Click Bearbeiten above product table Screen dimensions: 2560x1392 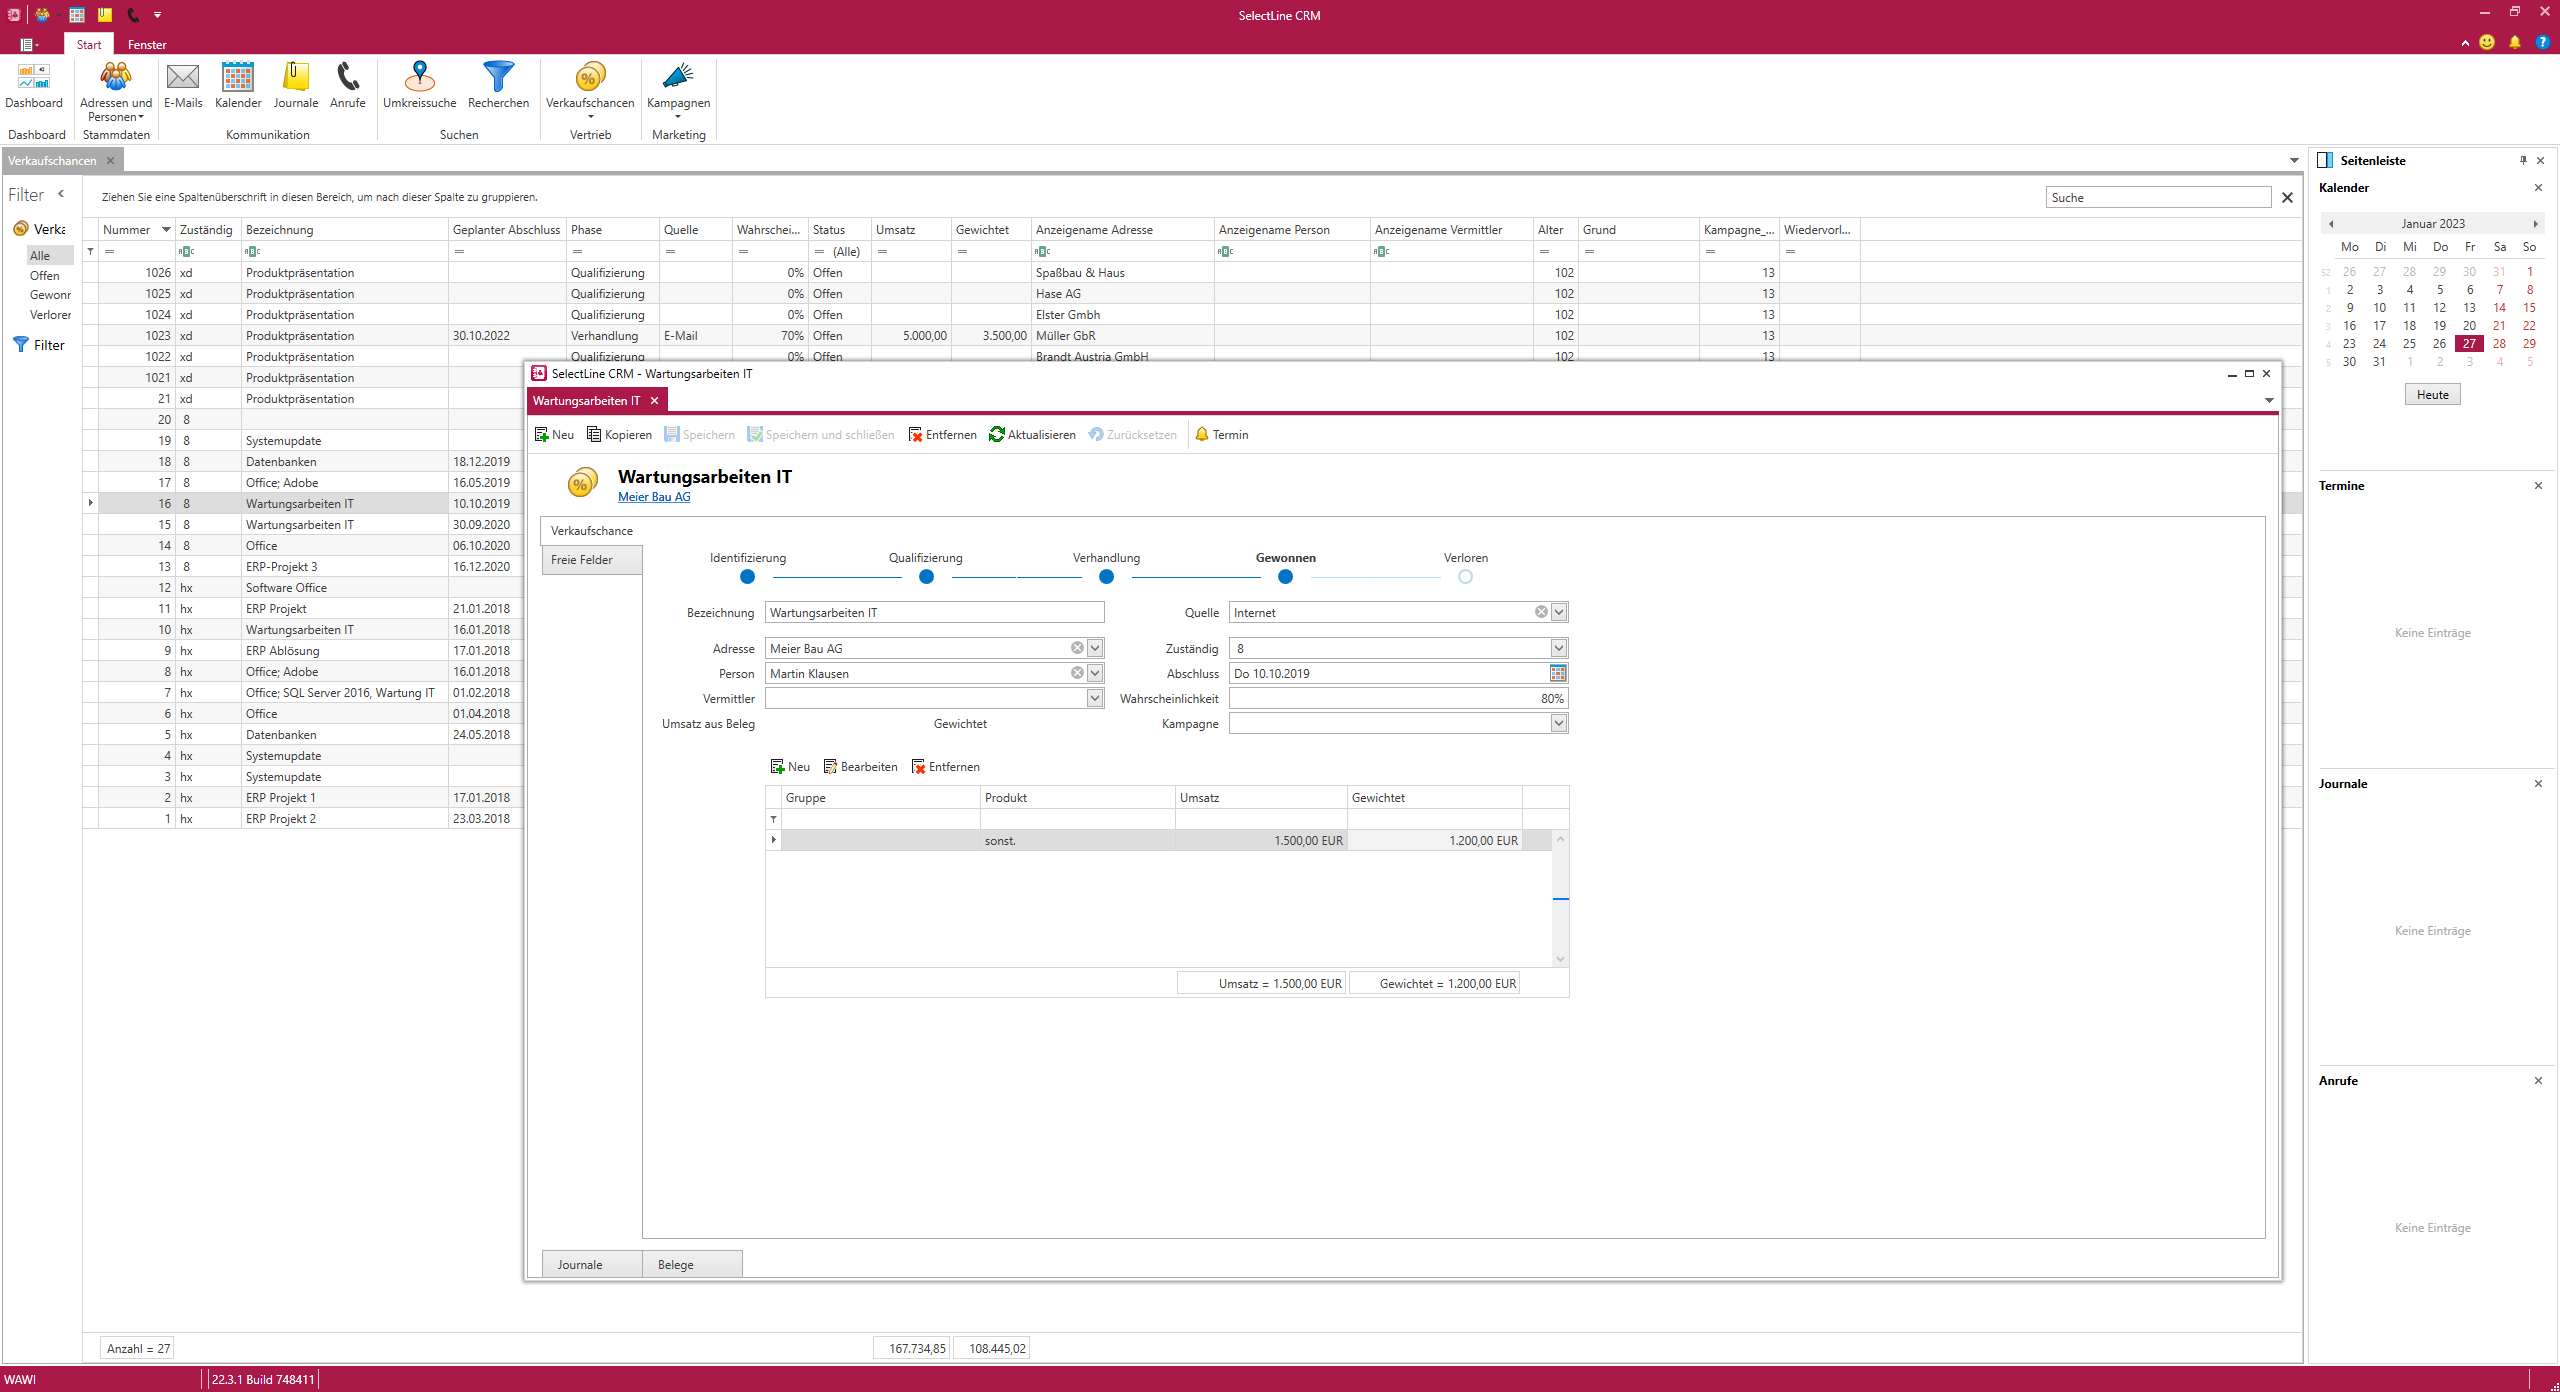click(x=860, y=766)
